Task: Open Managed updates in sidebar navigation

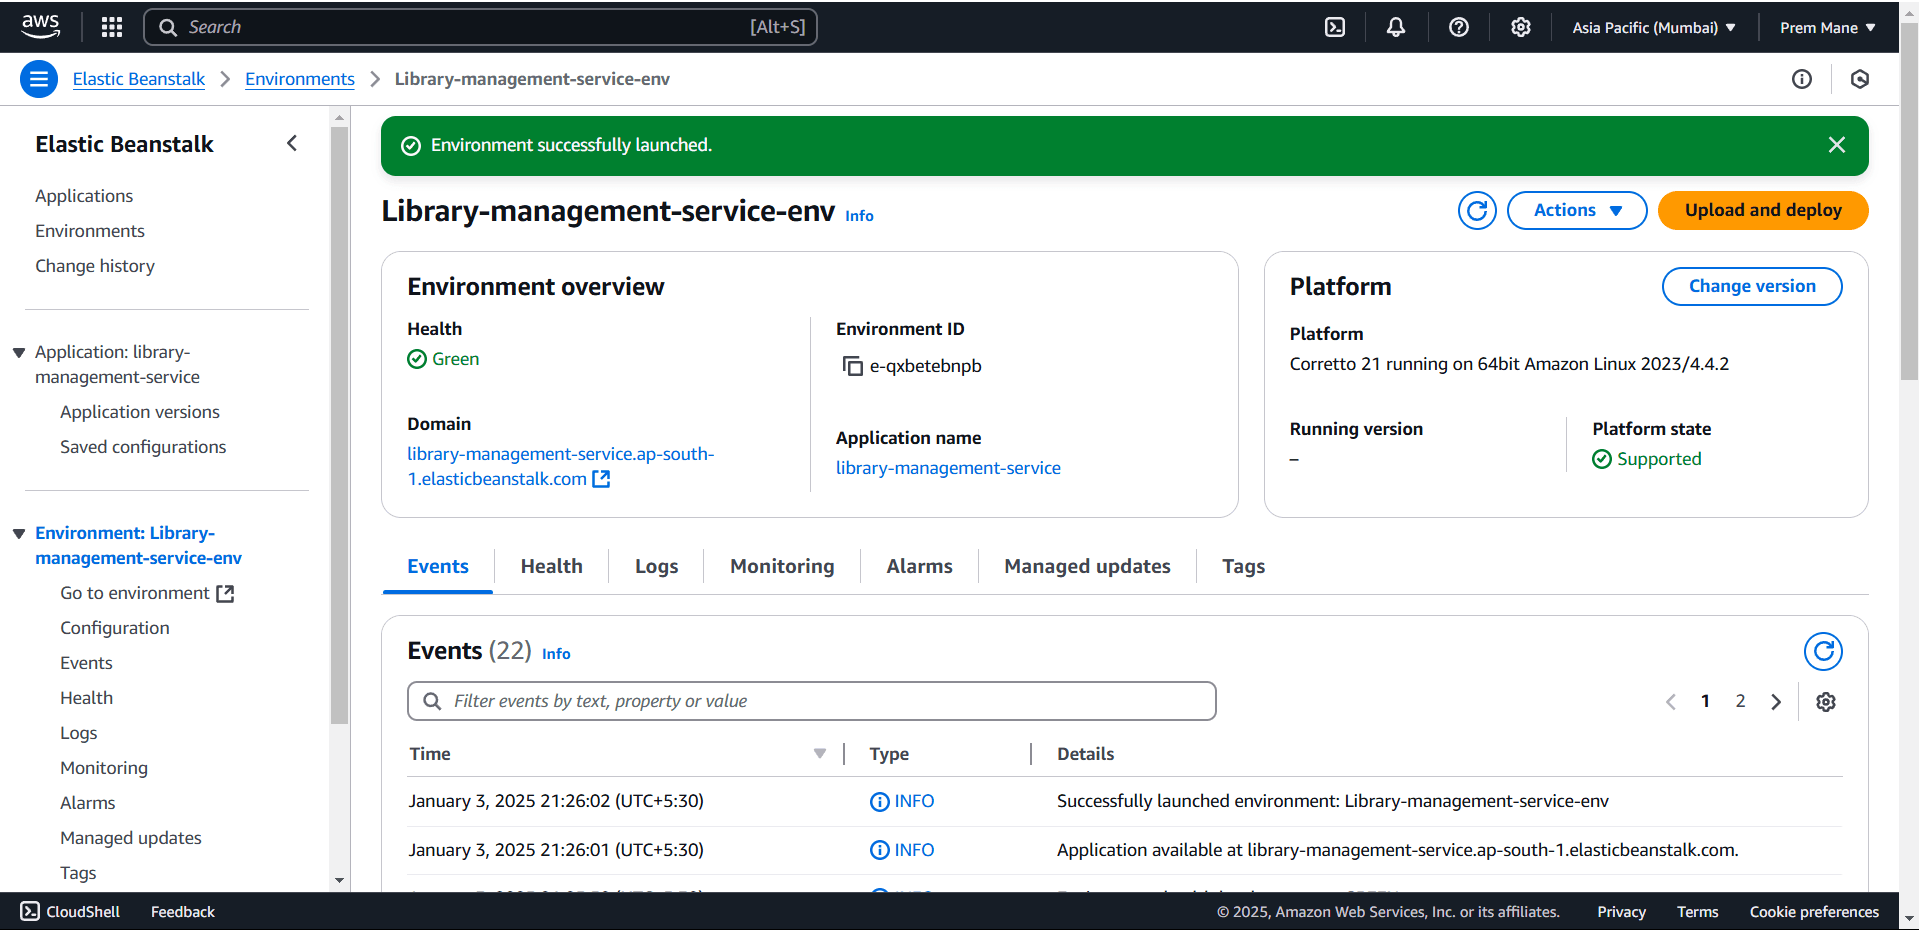Action: coord(131,838)
